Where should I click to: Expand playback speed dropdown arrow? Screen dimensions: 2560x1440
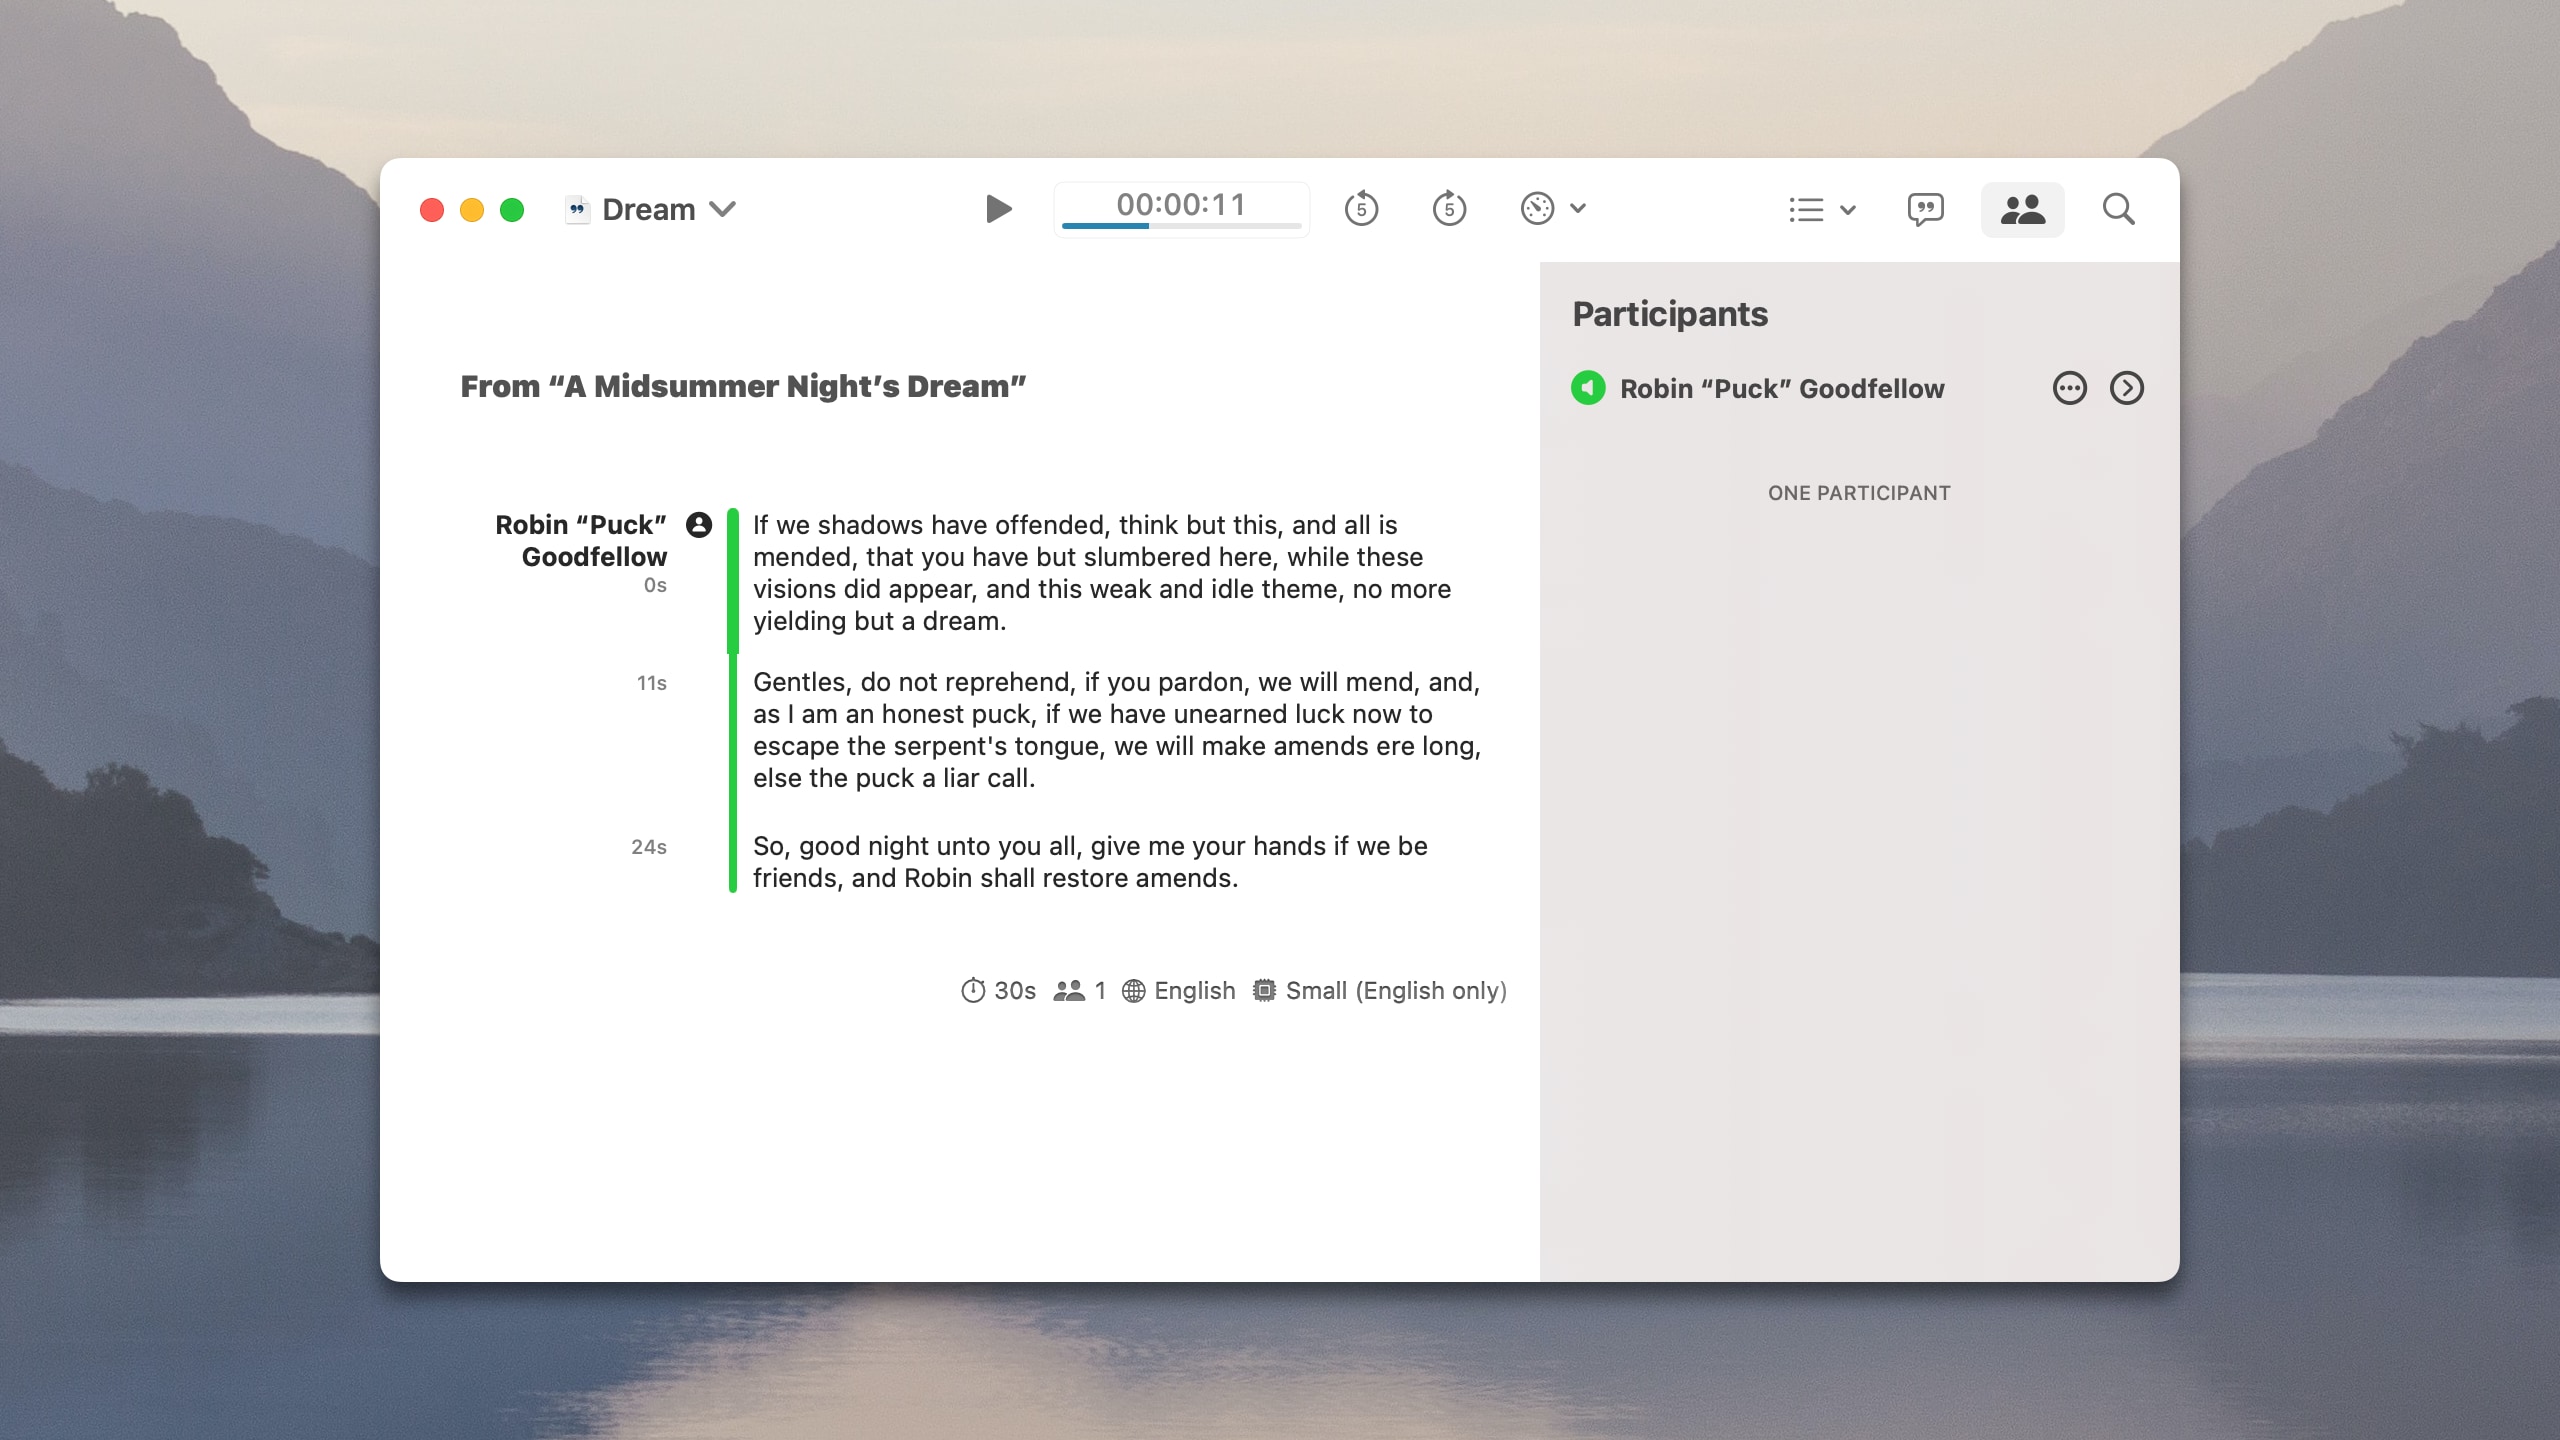[x=1578, y=209]
